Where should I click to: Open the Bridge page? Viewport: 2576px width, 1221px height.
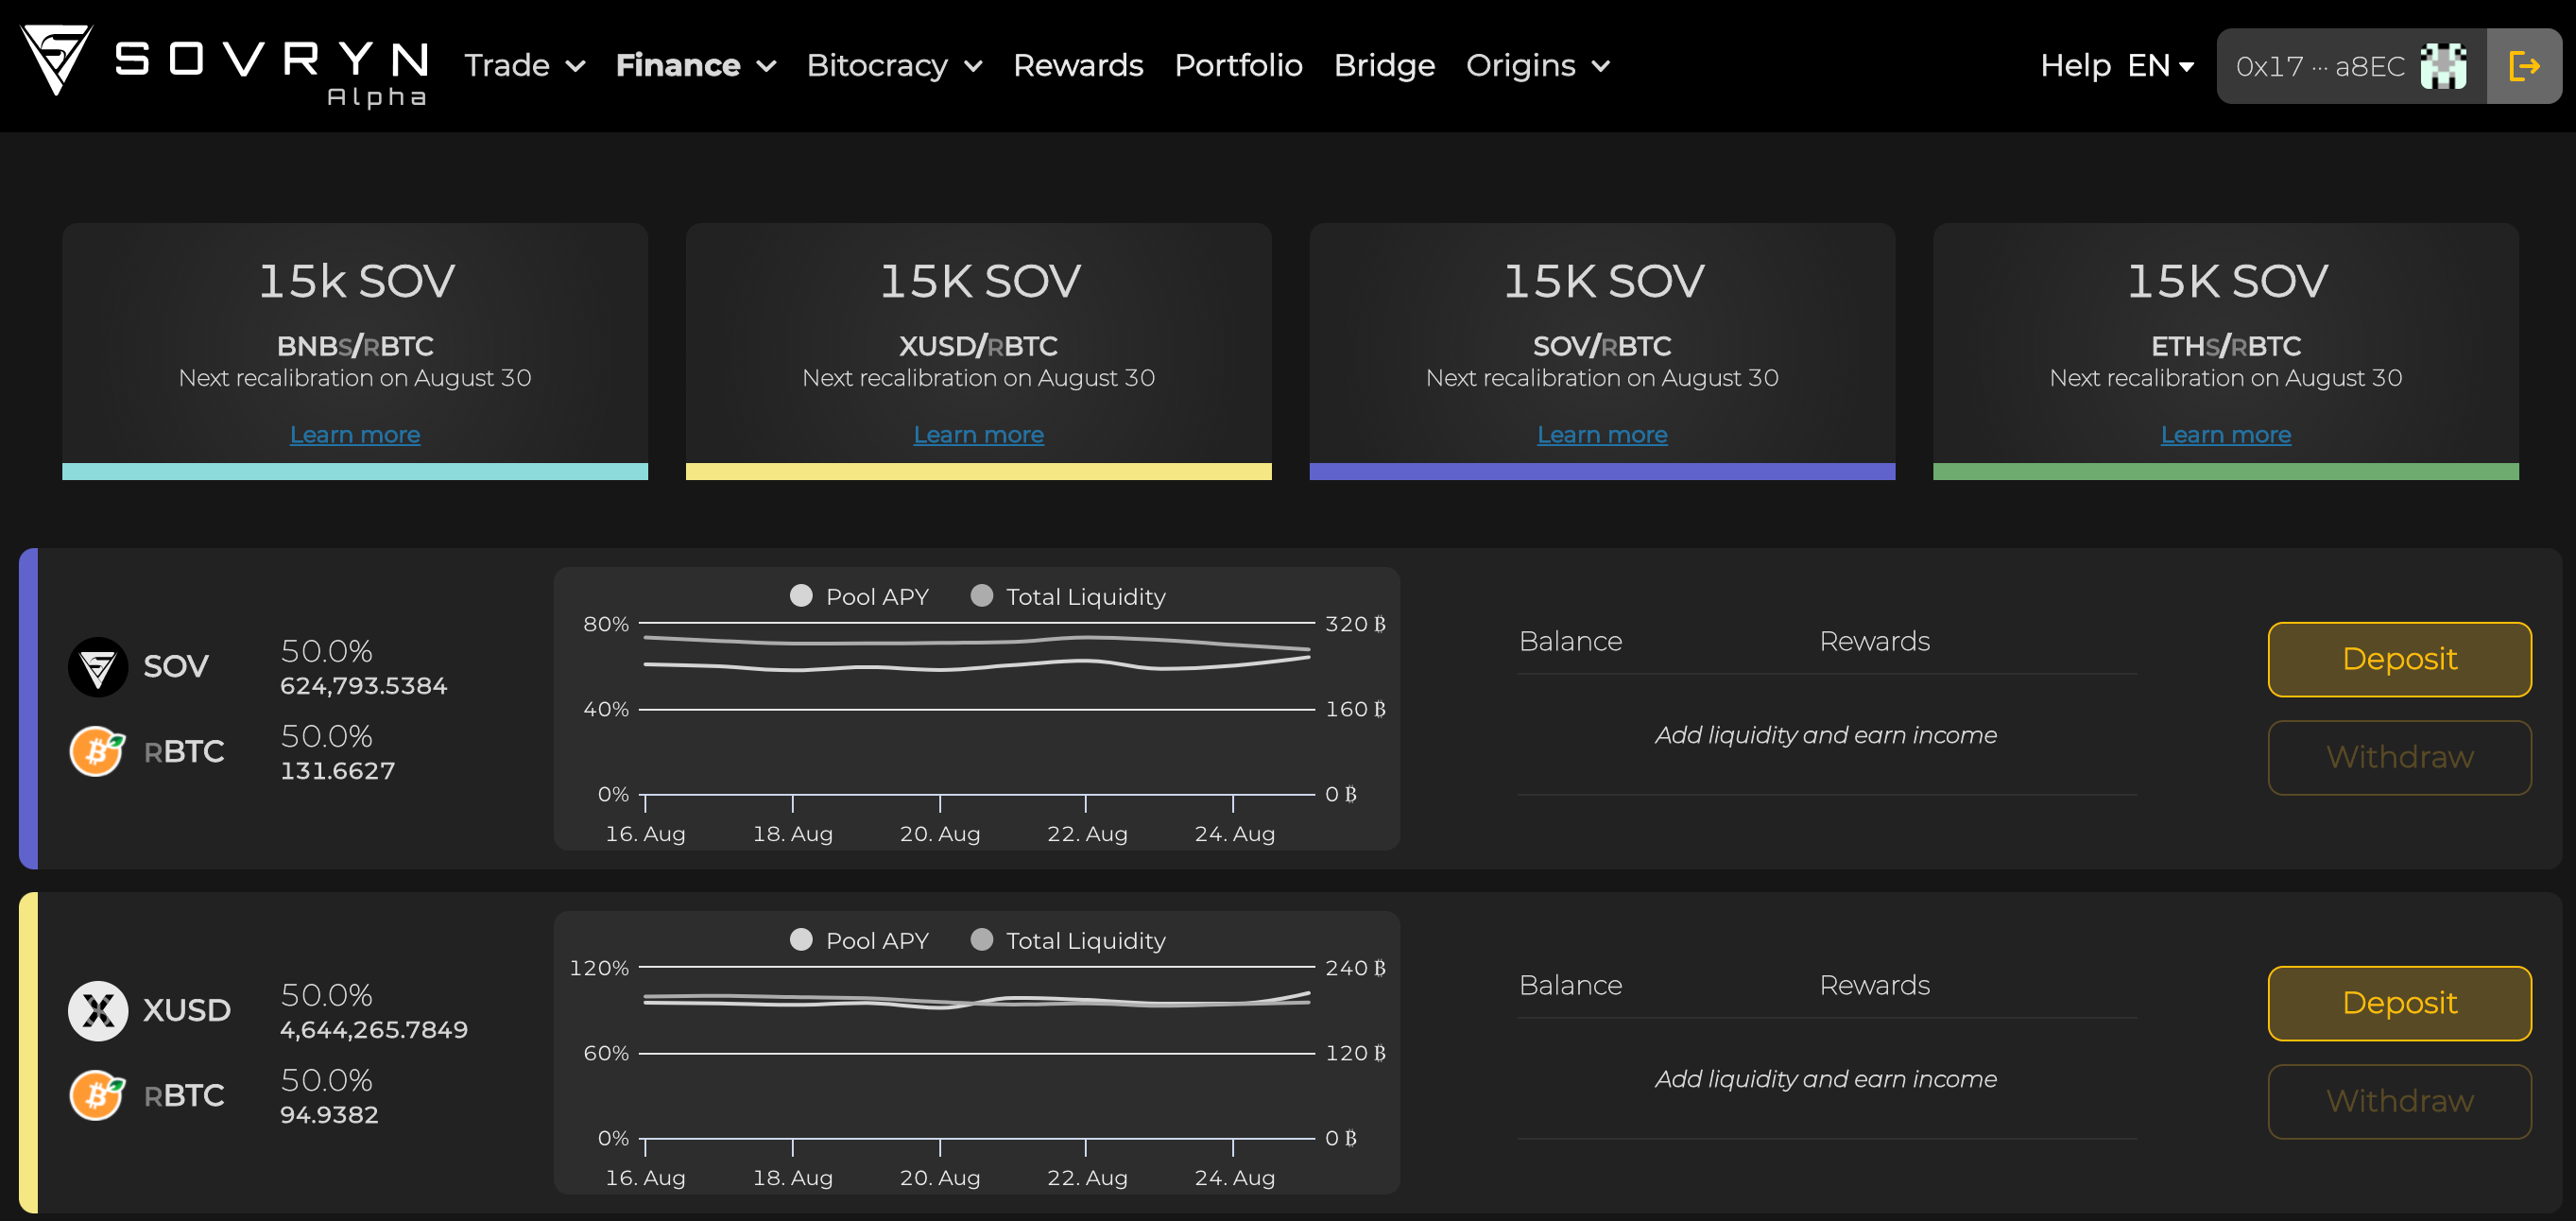click(1384, 66)
